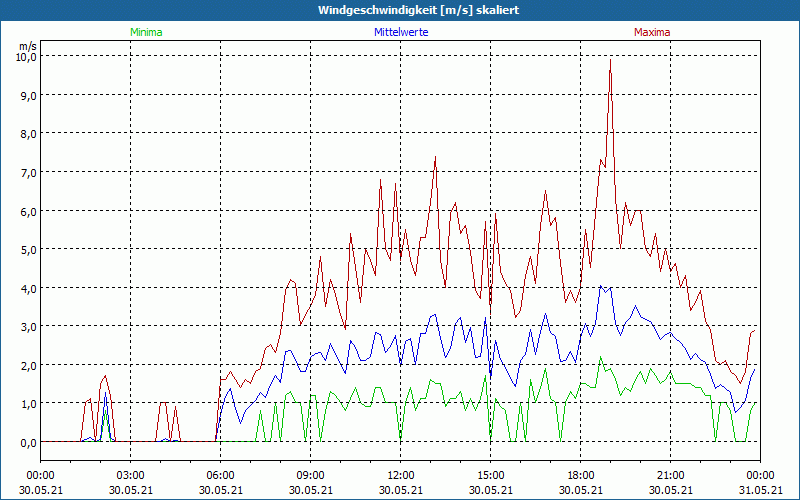Click the 7,0 y-axis value
The image size is (800, 500).
29,172
